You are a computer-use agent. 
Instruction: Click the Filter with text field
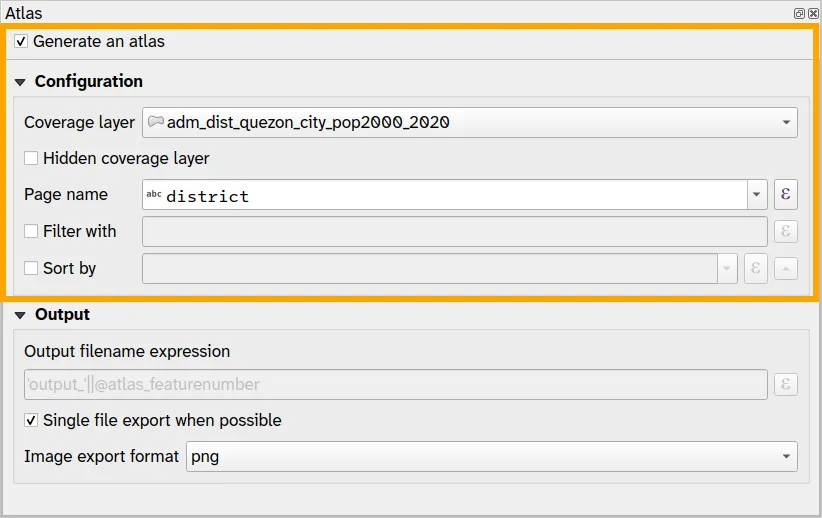[x=455, y=231]
